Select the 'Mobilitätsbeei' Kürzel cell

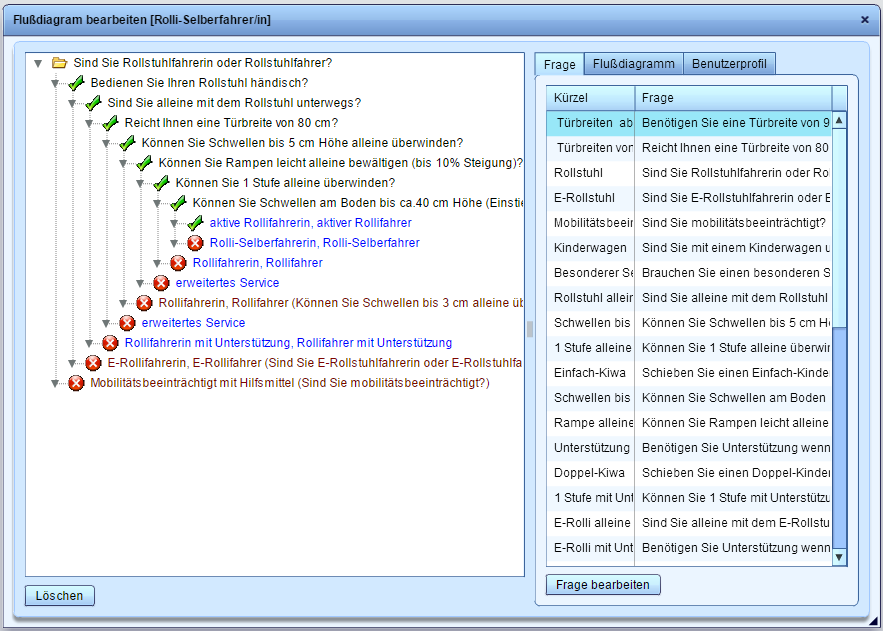[x=591, y=223]
